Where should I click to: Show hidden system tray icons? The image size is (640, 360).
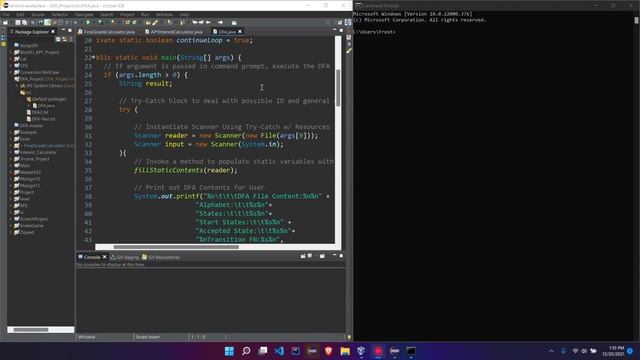pyautogui.click(x=551, y=351)
